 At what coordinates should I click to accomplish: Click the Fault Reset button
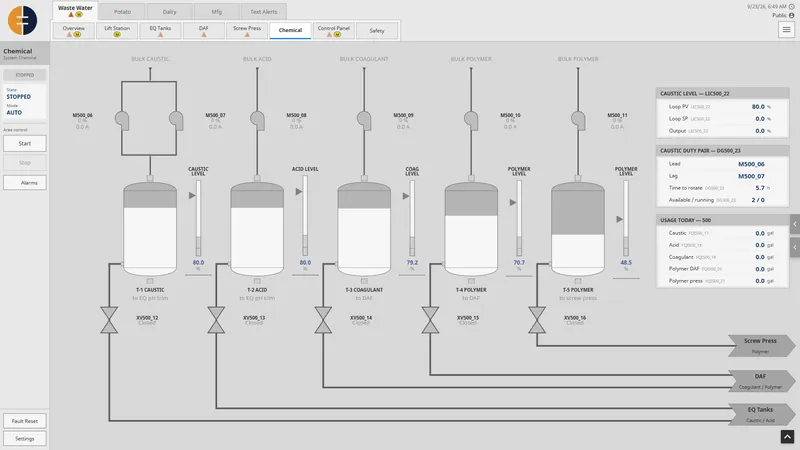pos(24,421)
